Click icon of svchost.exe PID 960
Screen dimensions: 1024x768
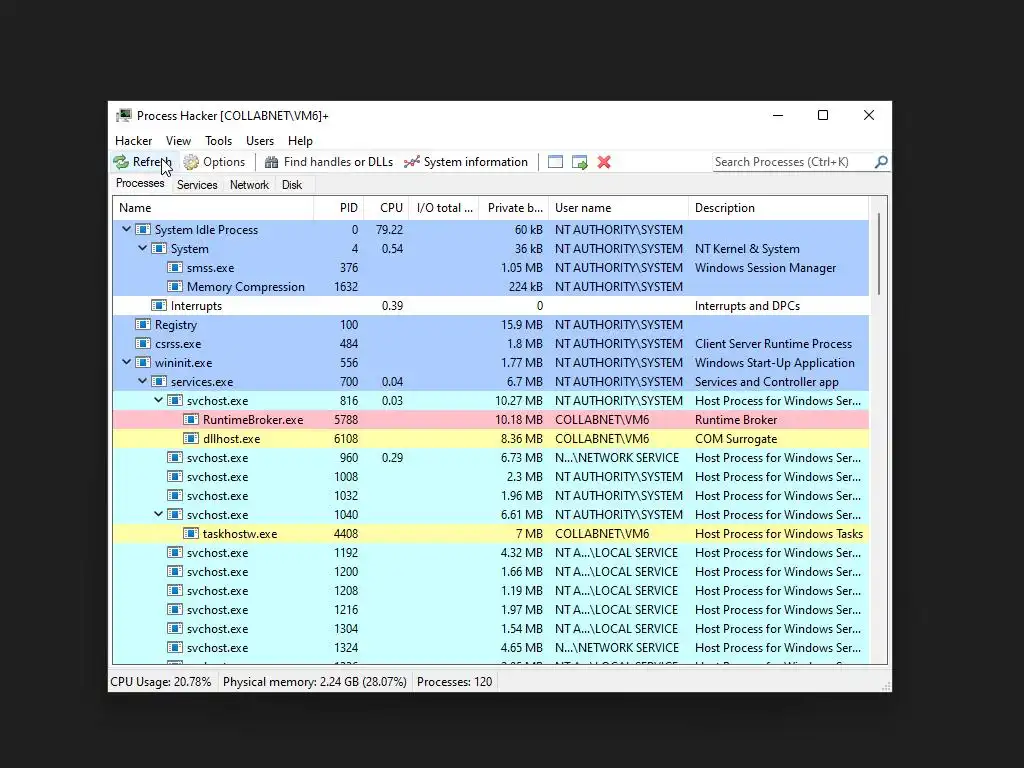[x=174, y=457]
